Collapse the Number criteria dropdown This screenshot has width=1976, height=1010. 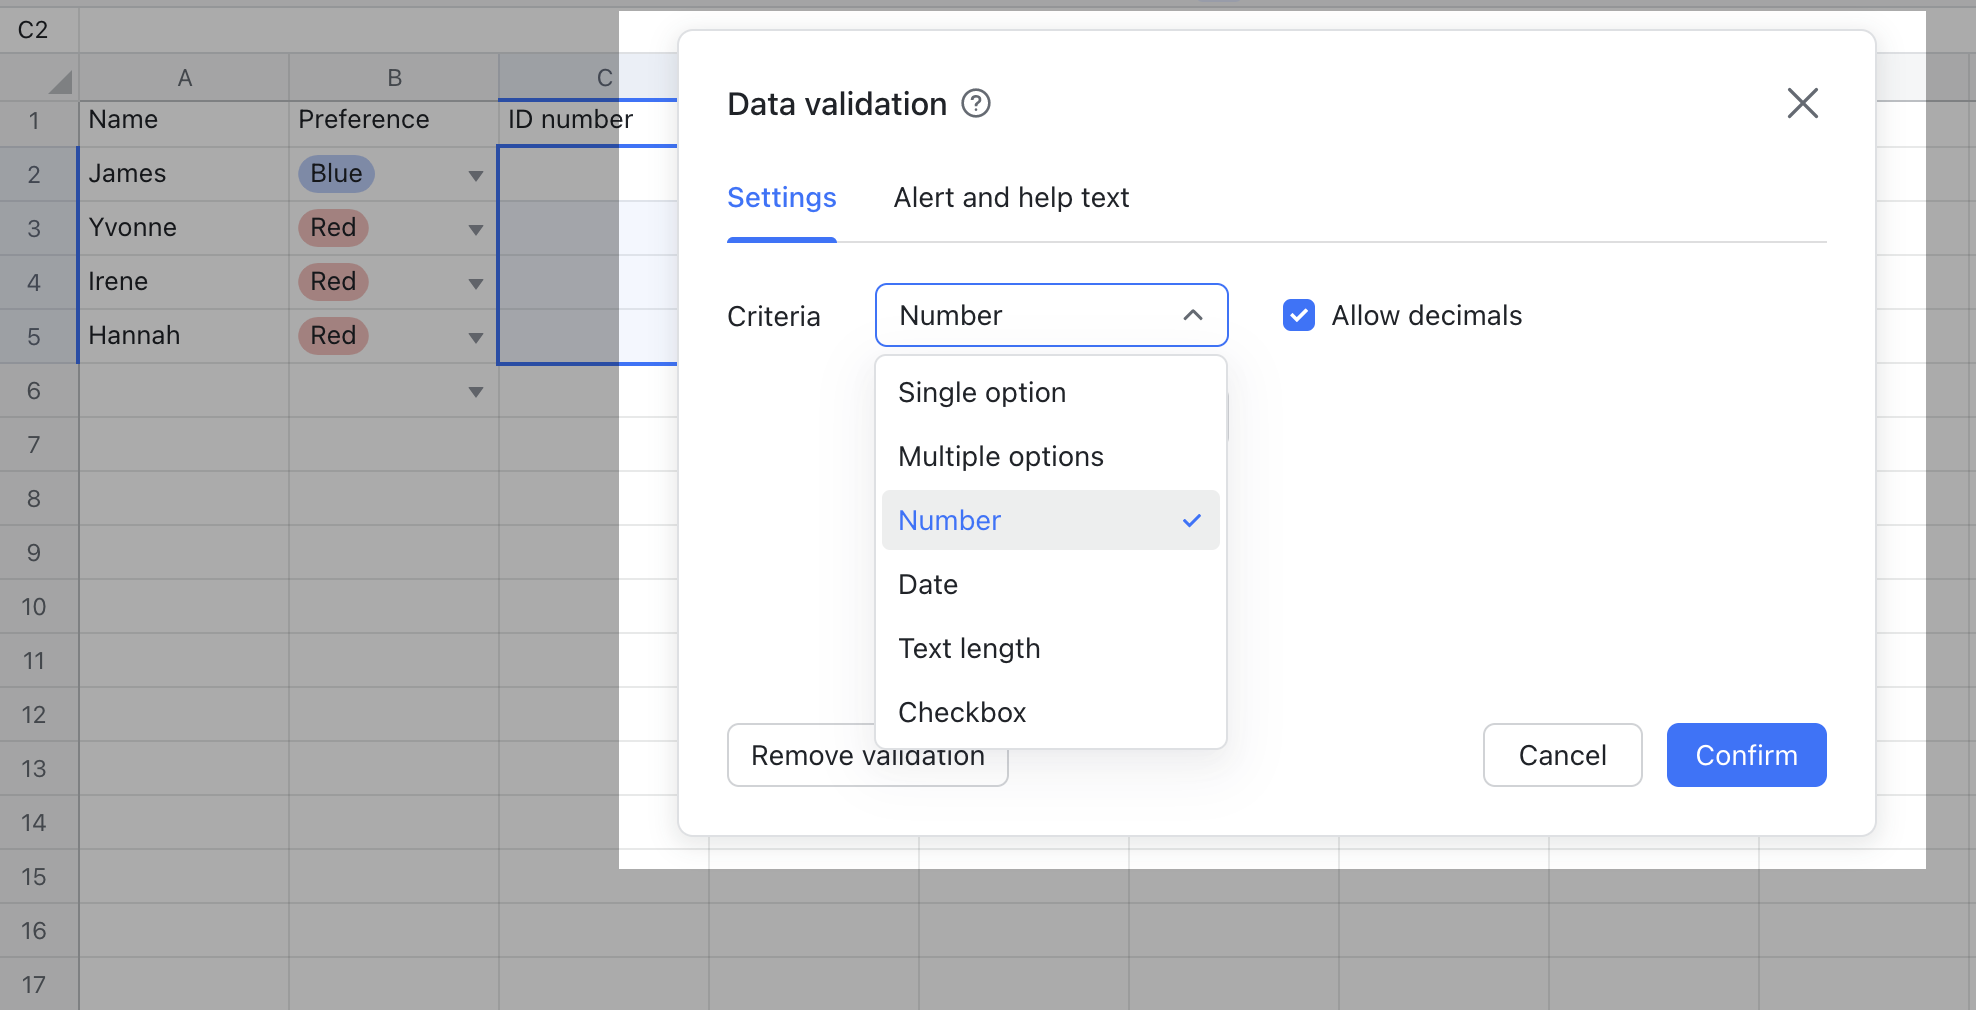(x=1192, y=315)
